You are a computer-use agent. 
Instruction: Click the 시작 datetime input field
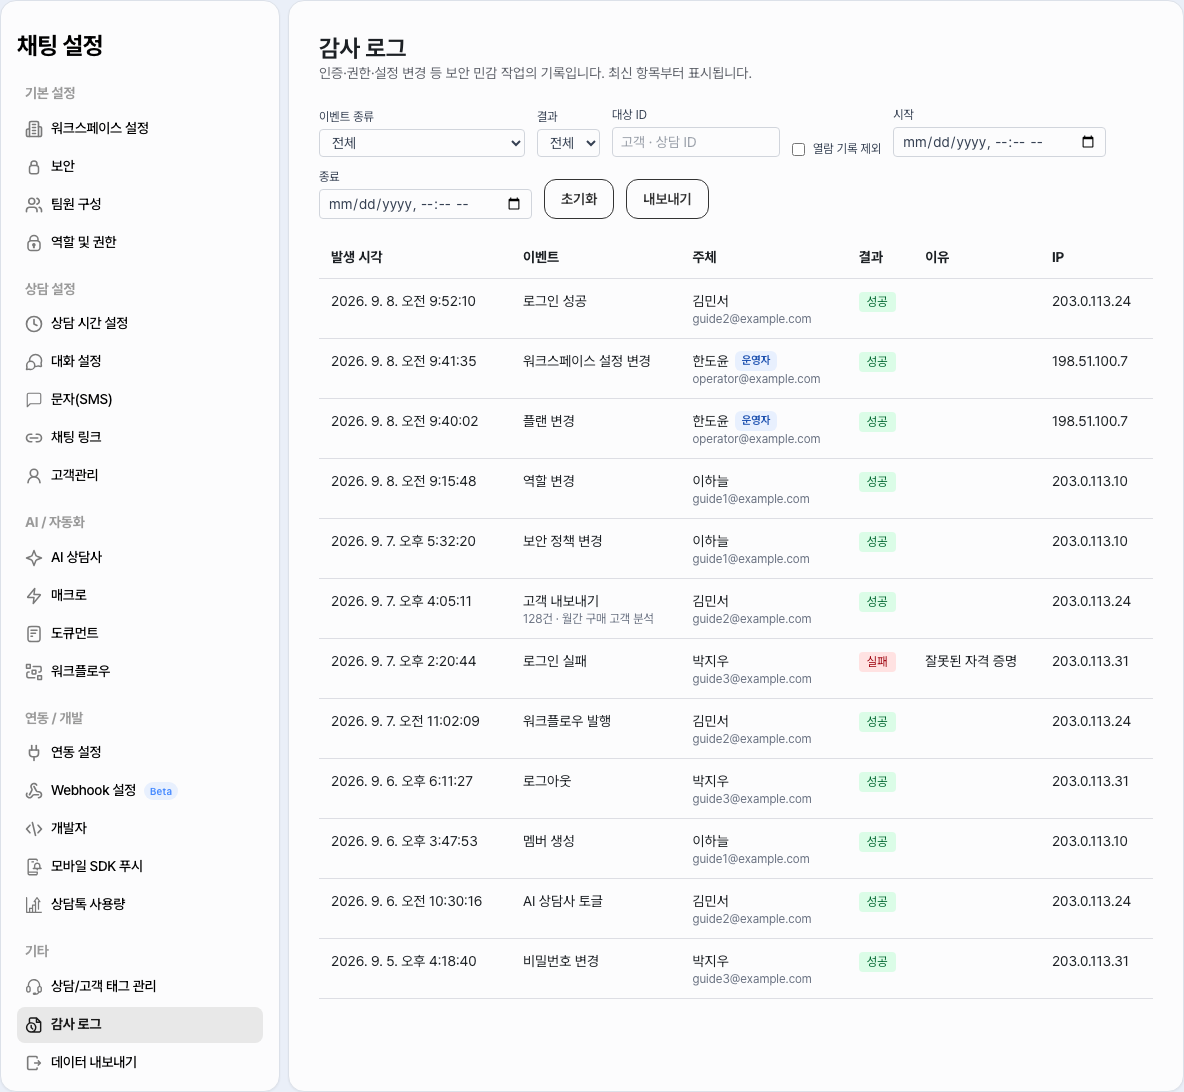999,142
